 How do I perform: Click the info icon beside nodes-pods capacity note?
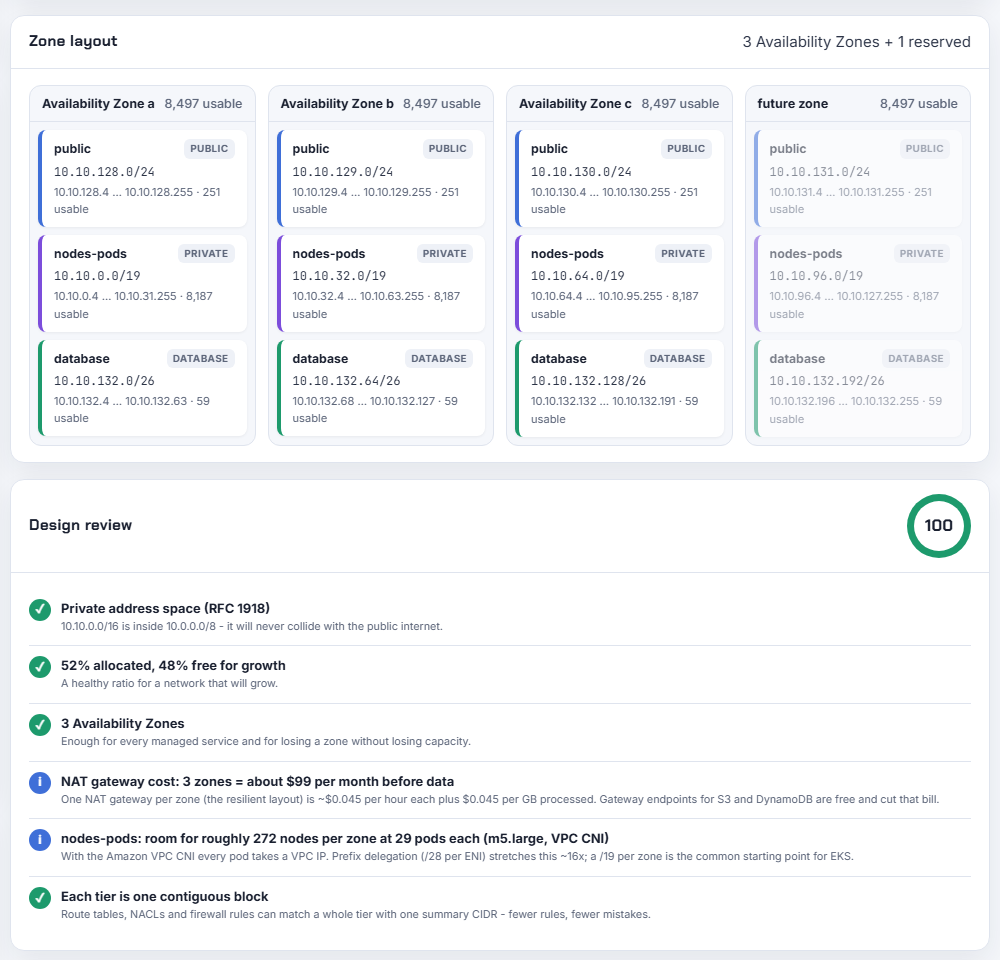[40, 840]
